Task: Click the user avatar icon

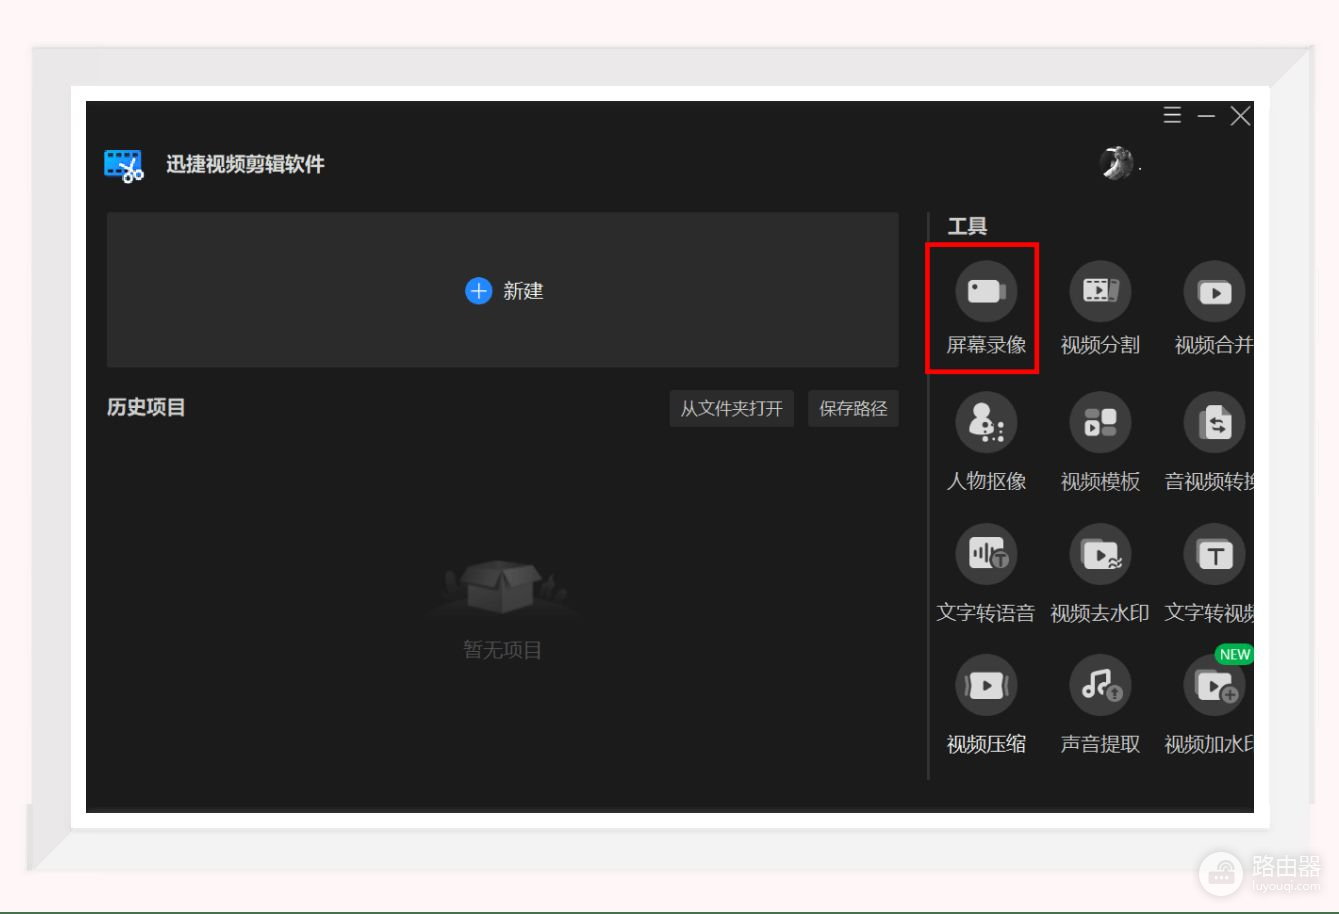Action: (x=1116, y=163)
